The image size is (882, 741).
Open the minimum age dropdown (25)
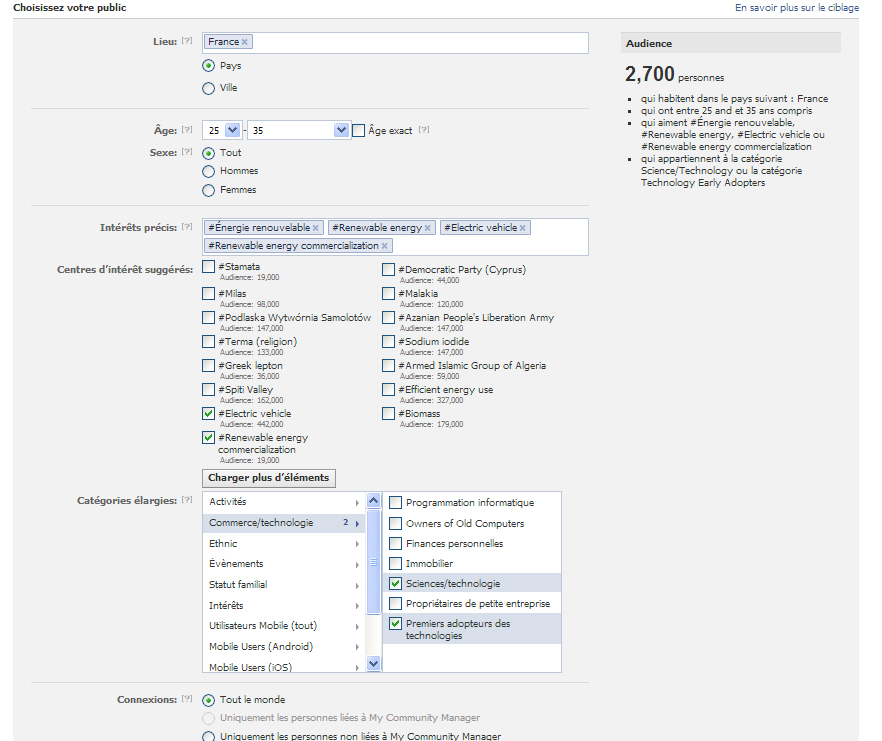223,131
